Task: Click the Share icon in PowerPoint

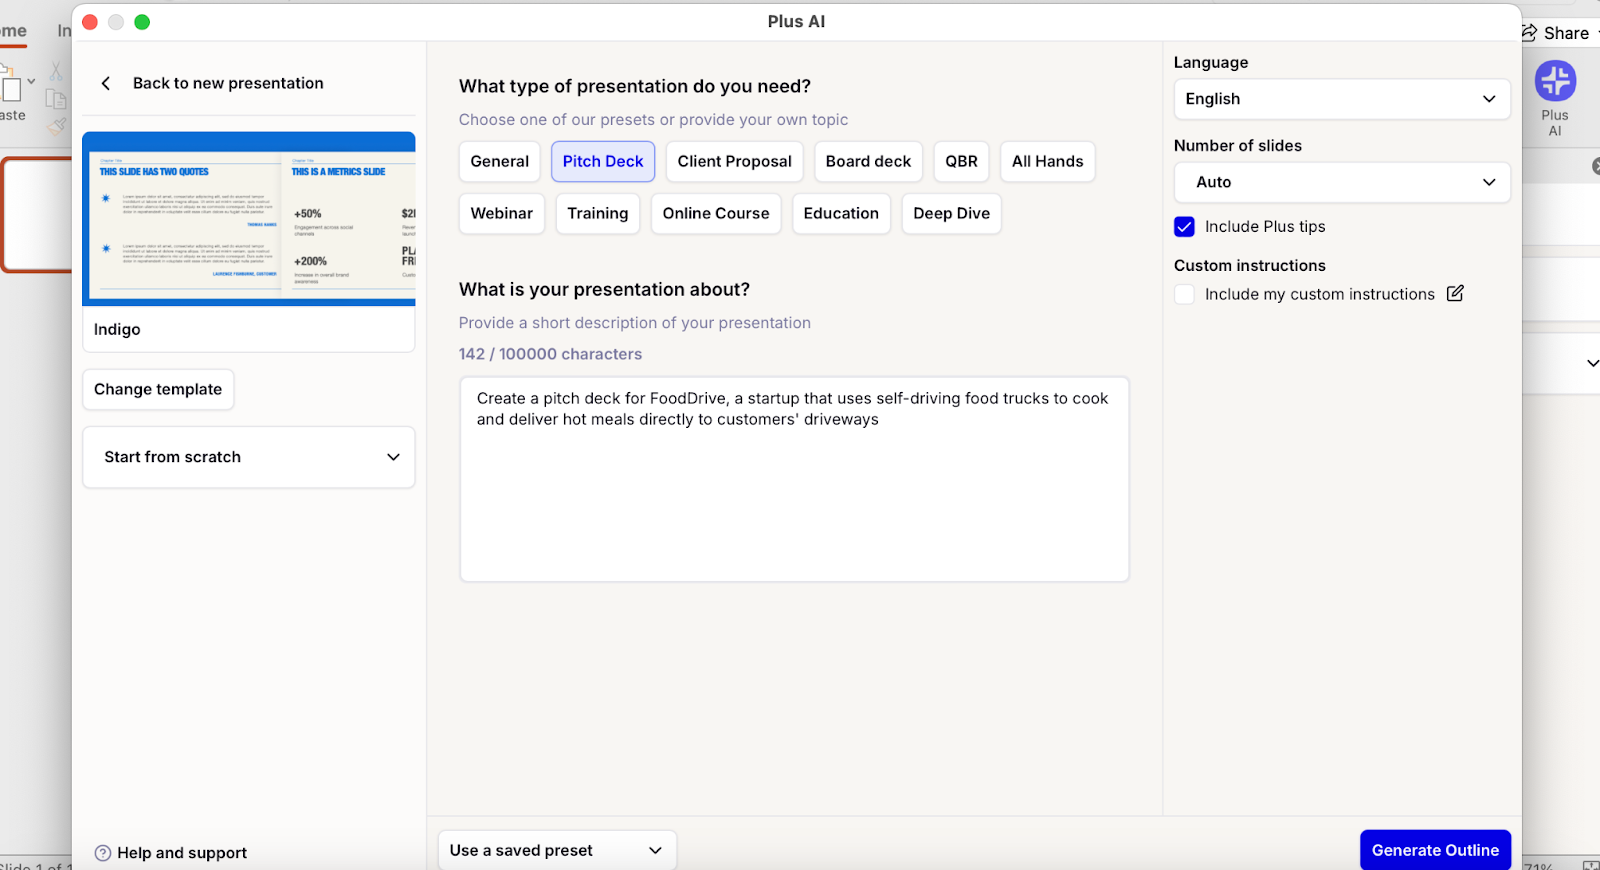Action: point(1529,33)
